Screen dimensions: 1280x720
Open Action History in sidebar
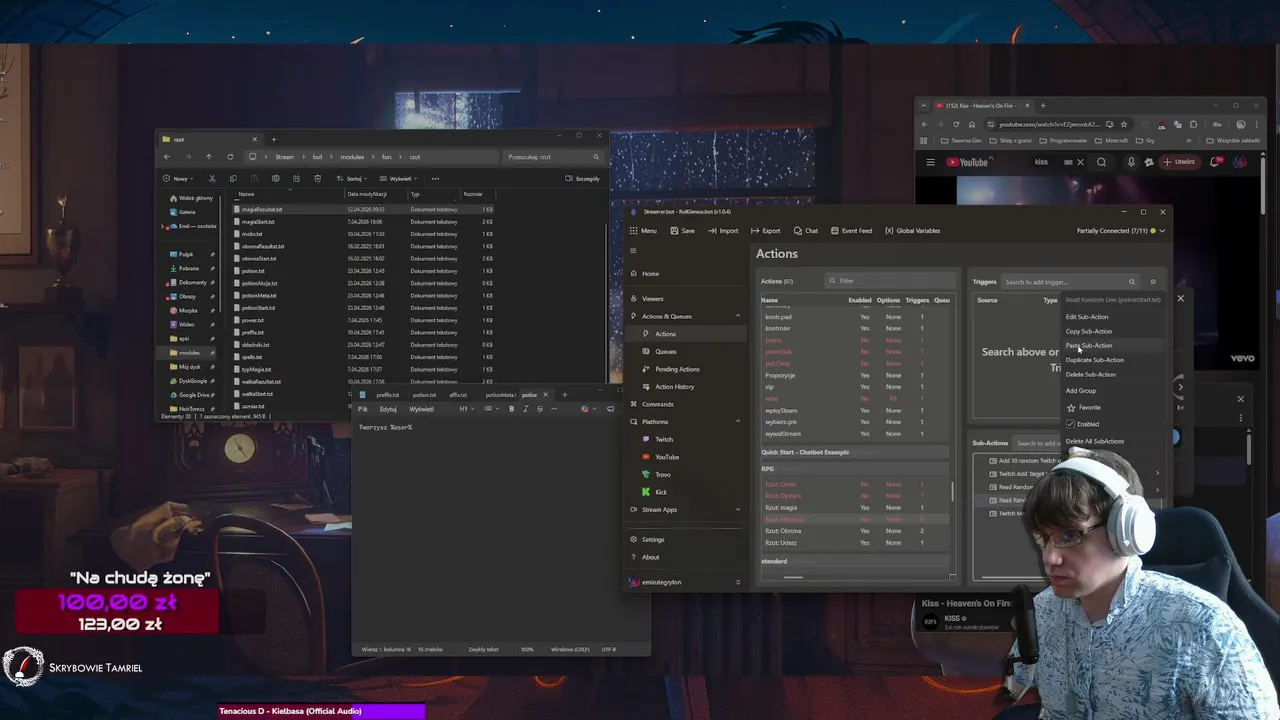tap(674, 387)
